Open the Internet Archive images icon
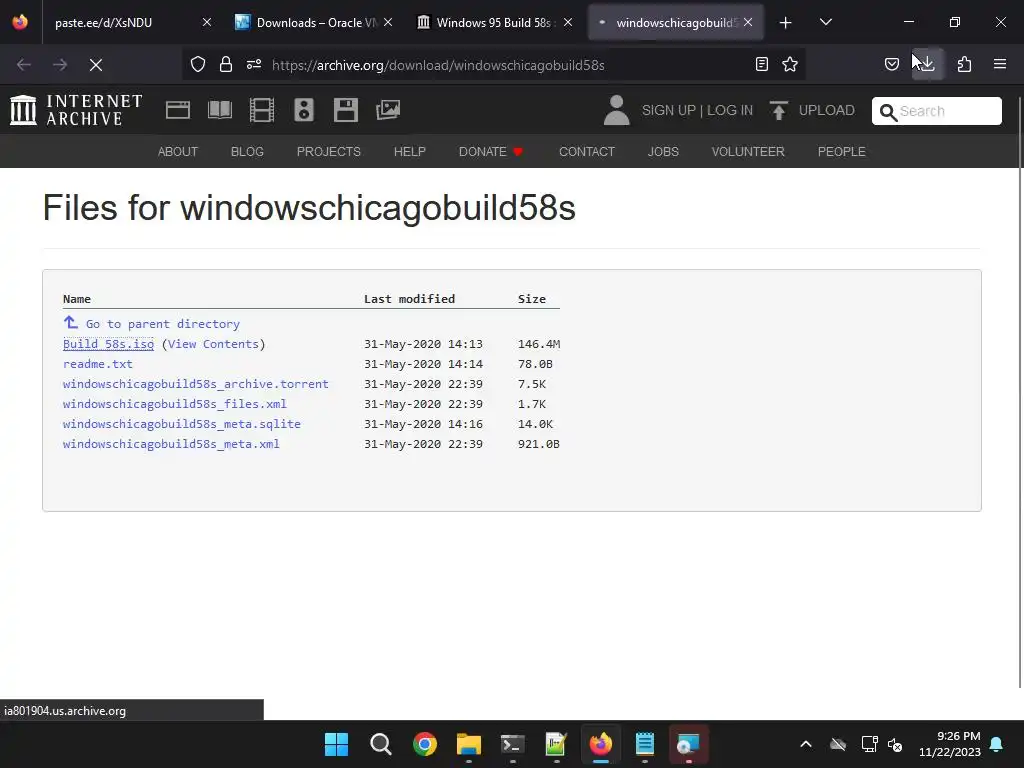1024x768 pixels. tap(387, 110)
